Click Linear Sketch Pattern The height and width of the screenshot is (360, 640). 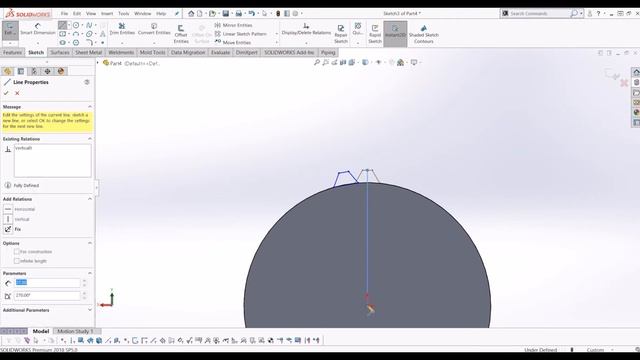(x=240, y=34)
